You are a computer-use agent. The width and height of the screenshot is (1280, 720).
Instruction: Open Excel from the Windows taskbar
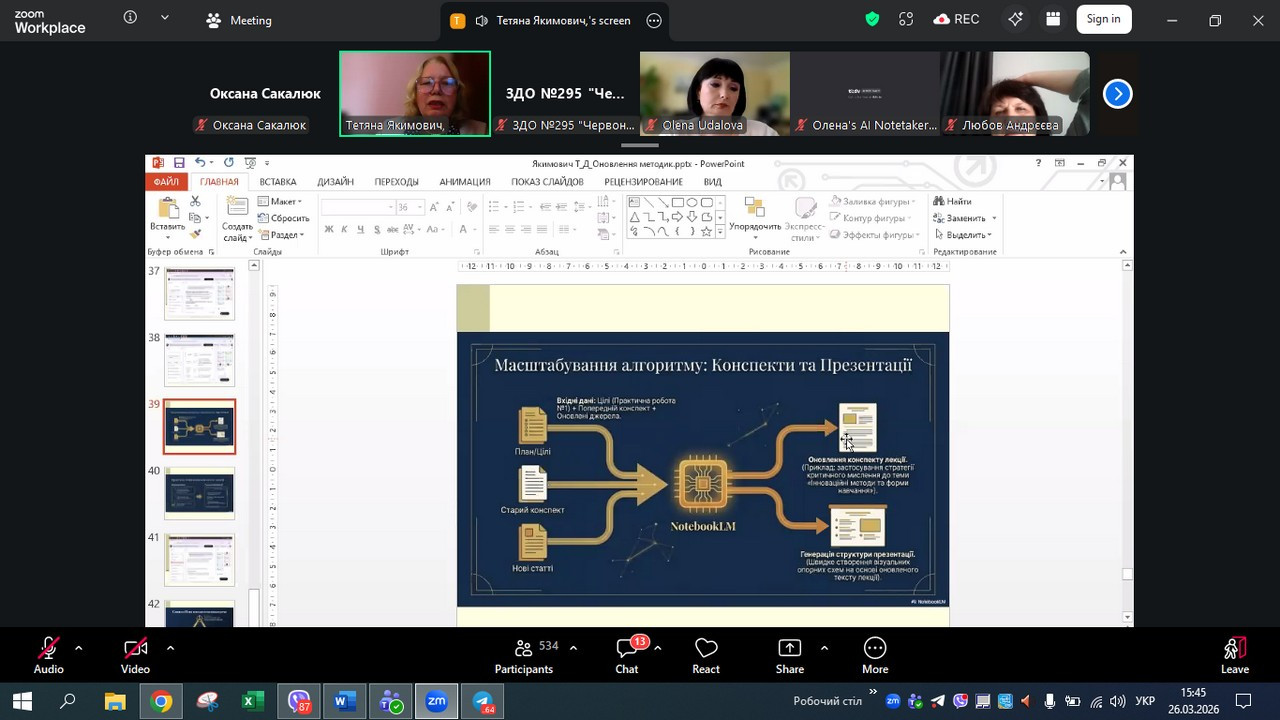coord(252,702)
